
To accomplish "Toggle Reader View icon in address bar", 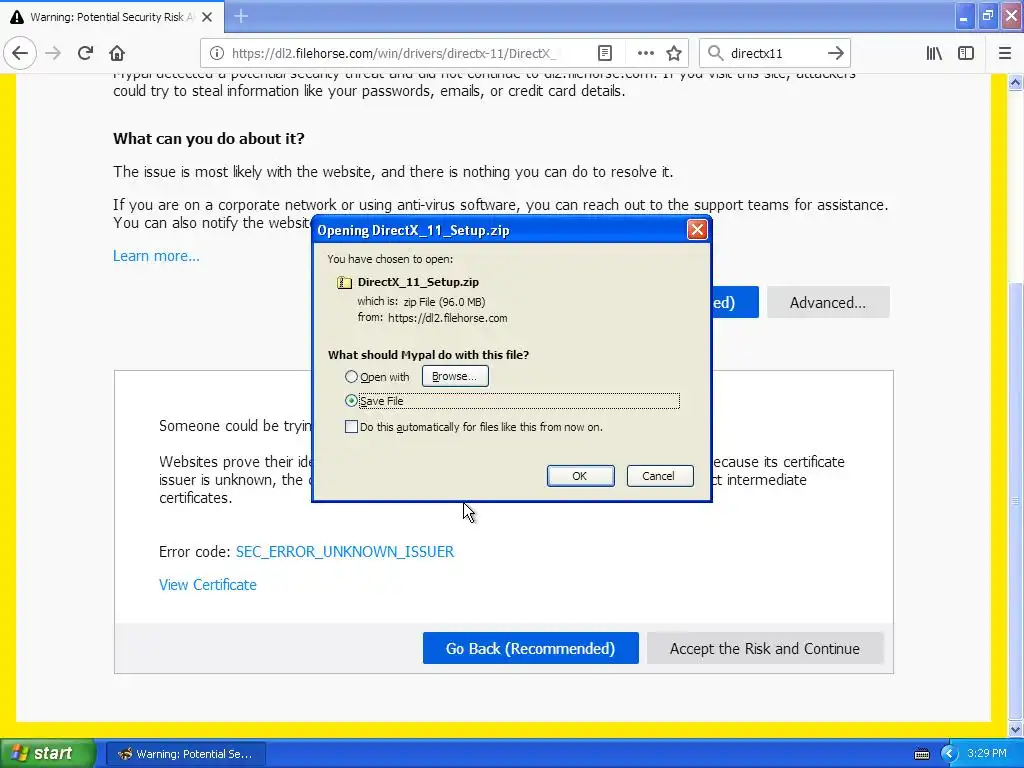I will click(x=605, y=54).
